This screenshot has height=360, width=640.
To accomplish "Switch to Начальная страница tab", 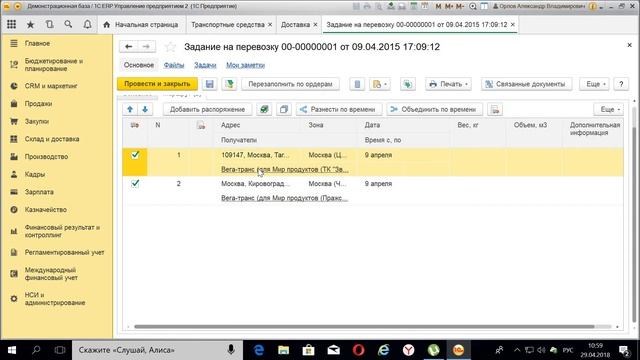I will (x=142, y=25).
